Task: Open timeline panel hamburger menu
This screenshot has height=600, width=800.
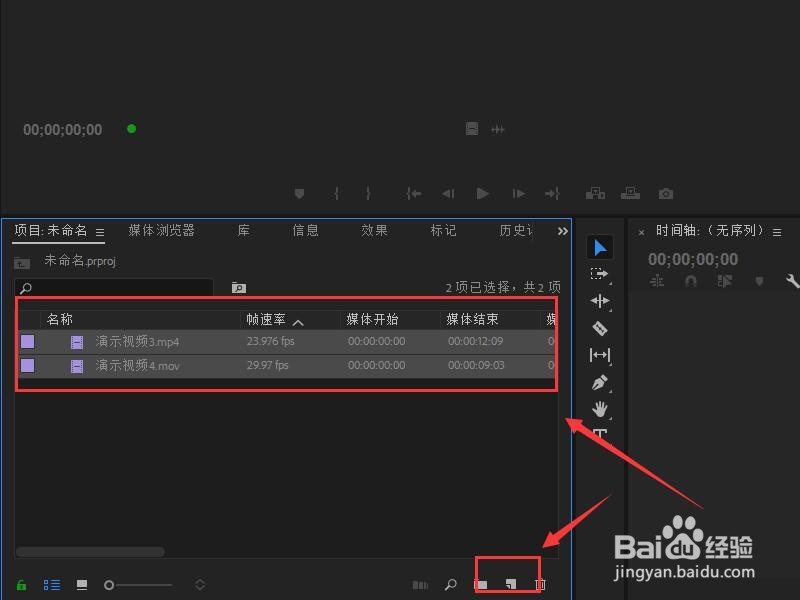Action: click(777, 233)
